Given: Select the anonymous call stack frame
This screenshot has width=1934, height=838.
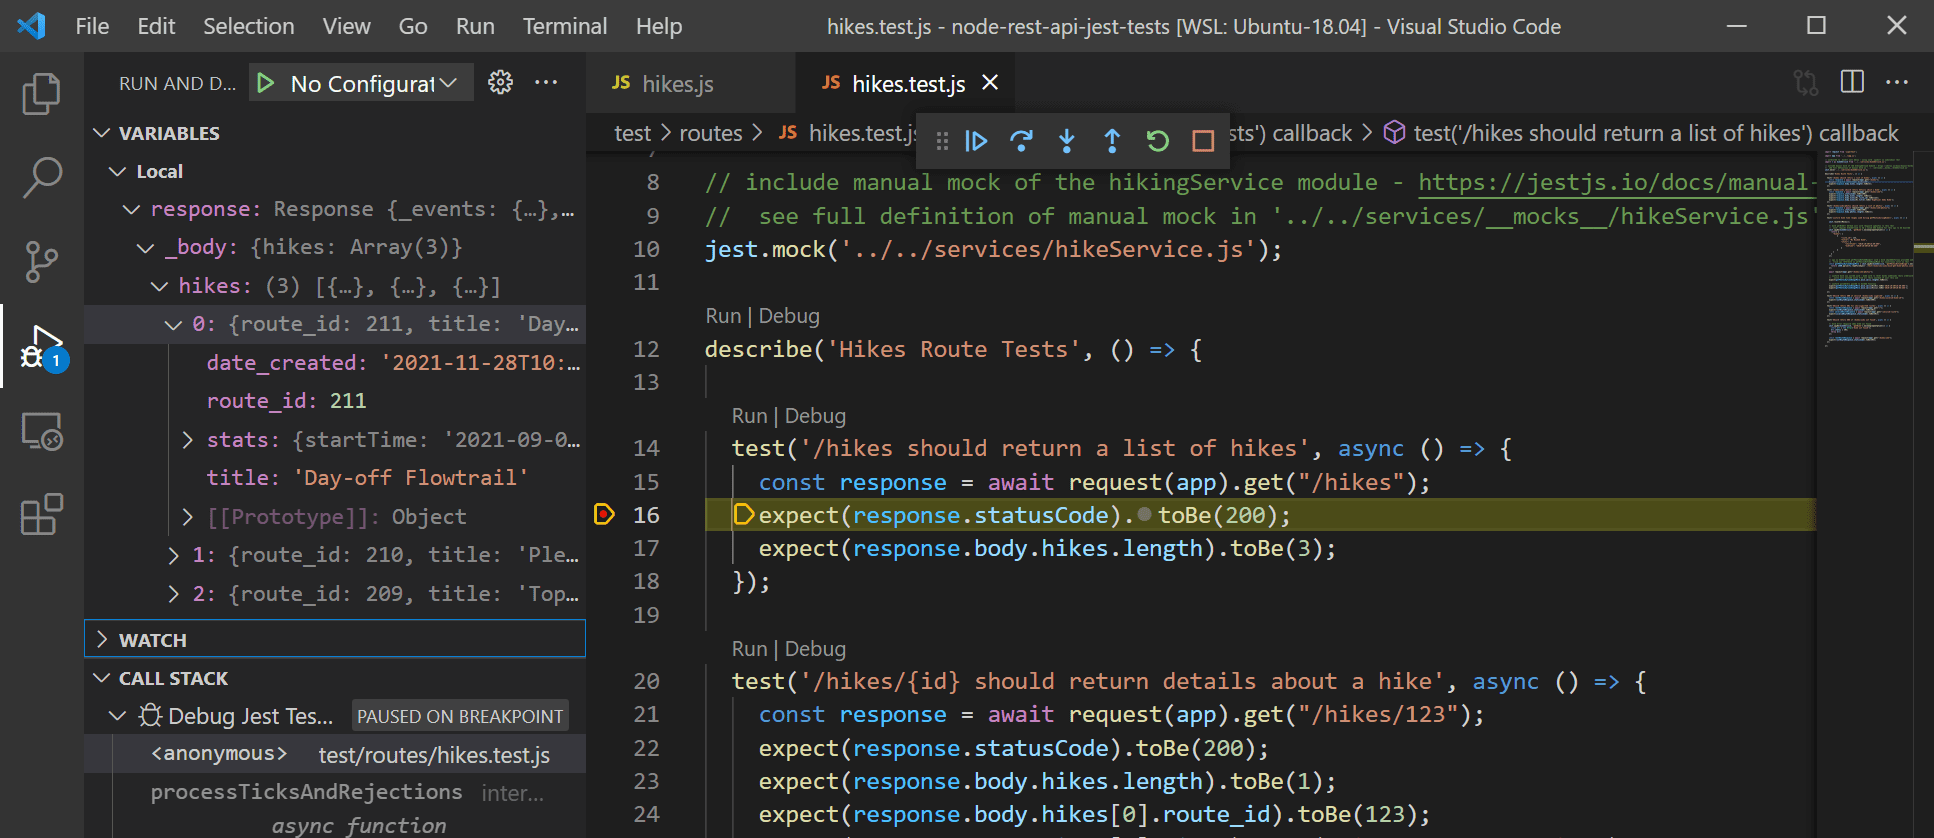Looking at the screenshot, I should click(335, 755).
